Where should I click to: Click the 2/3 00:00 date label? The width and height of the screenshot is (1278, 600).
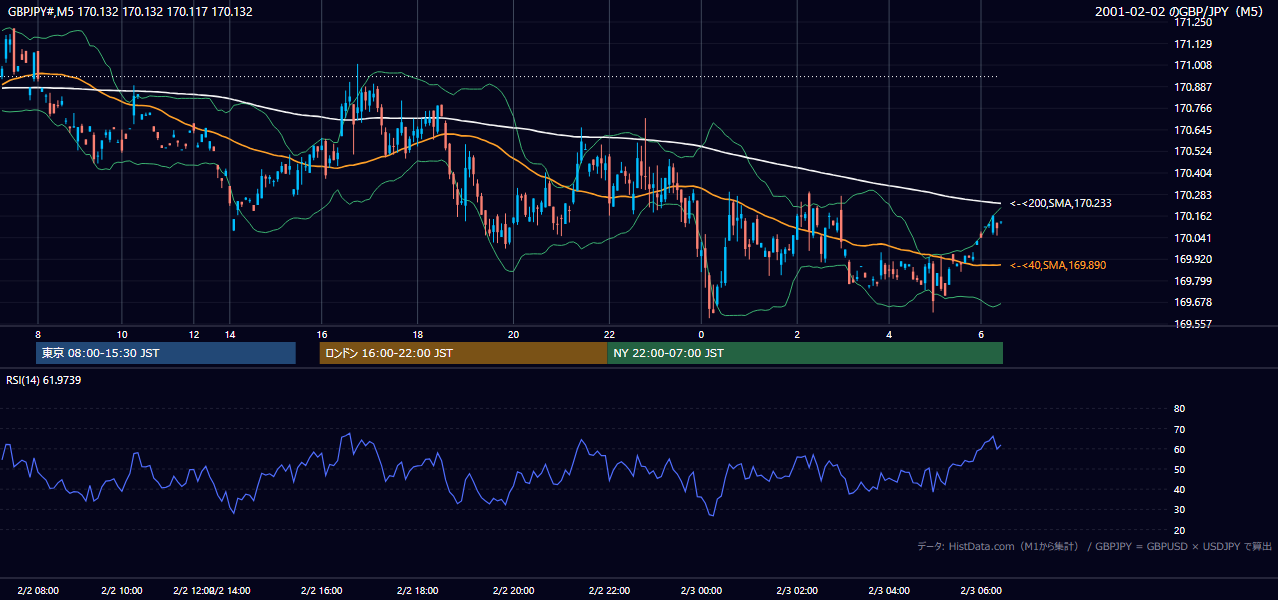[701, 590]
